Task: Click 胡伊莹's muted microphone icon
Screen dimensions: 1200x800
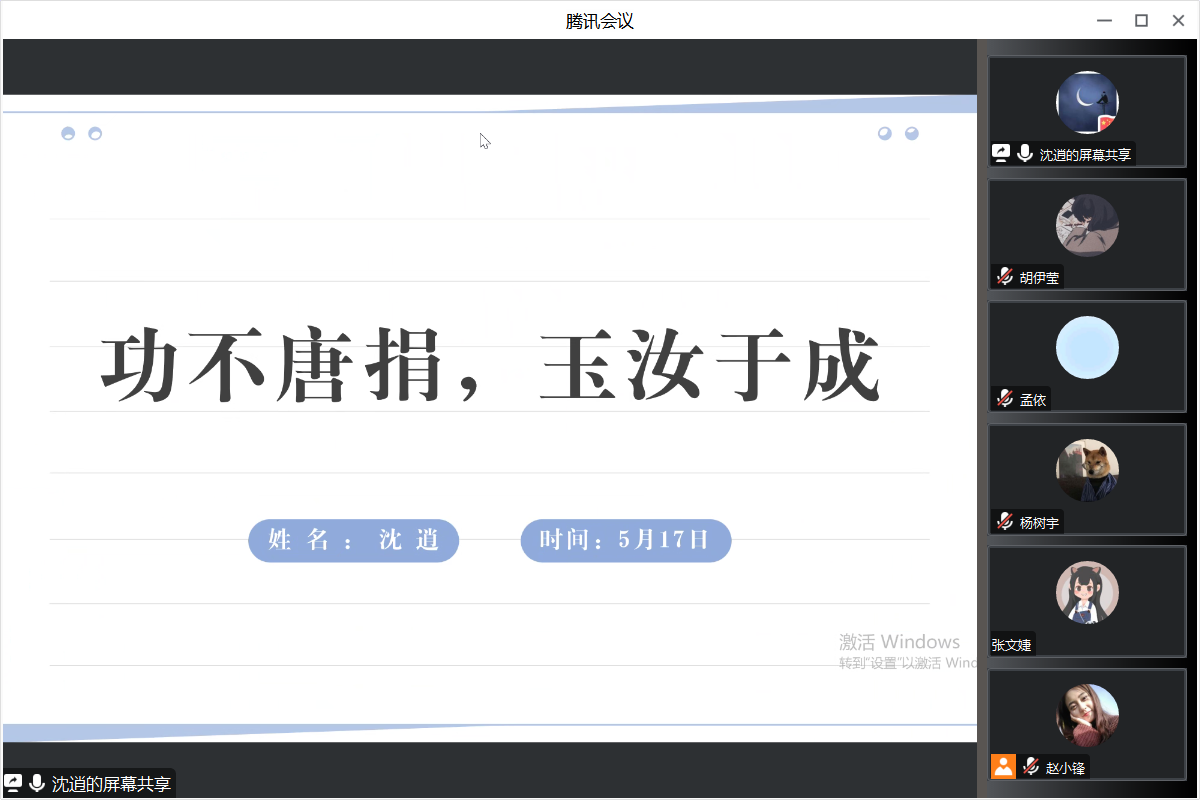Action: coord(1005,277)
